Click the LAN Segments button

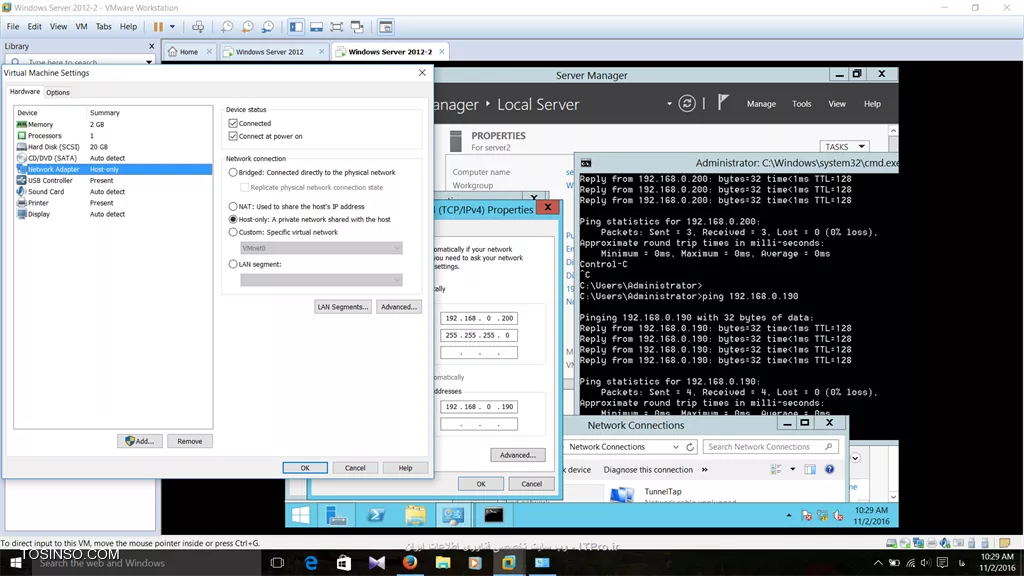tap(342, 307)
